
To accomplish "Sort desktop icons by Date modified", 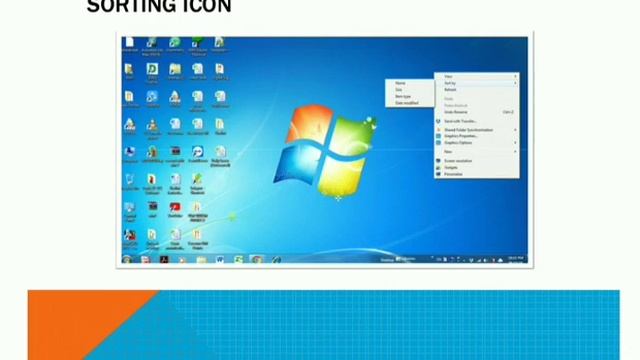I will (x=409, y=103).
